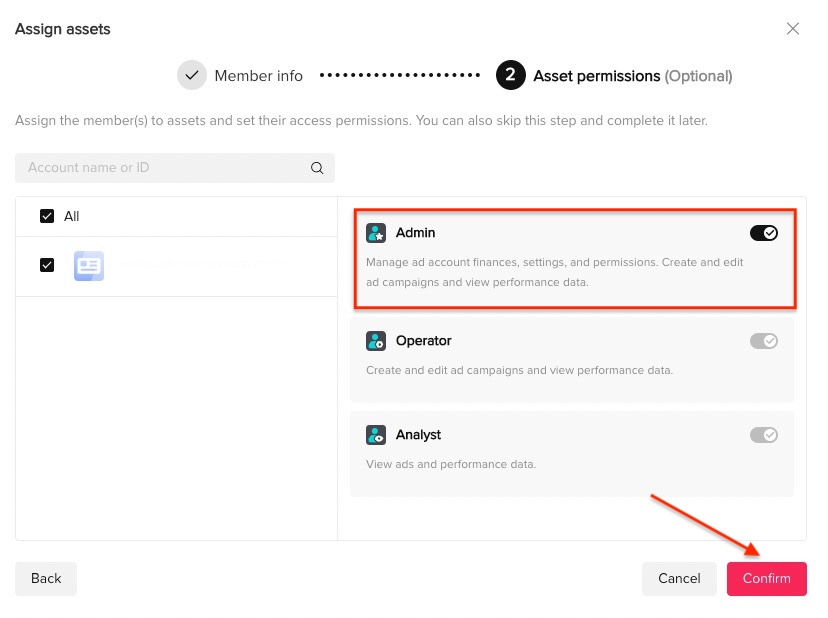Click the Admin role icon
The width and height of the screenshot is (828, 618).
tap(376, 233)
